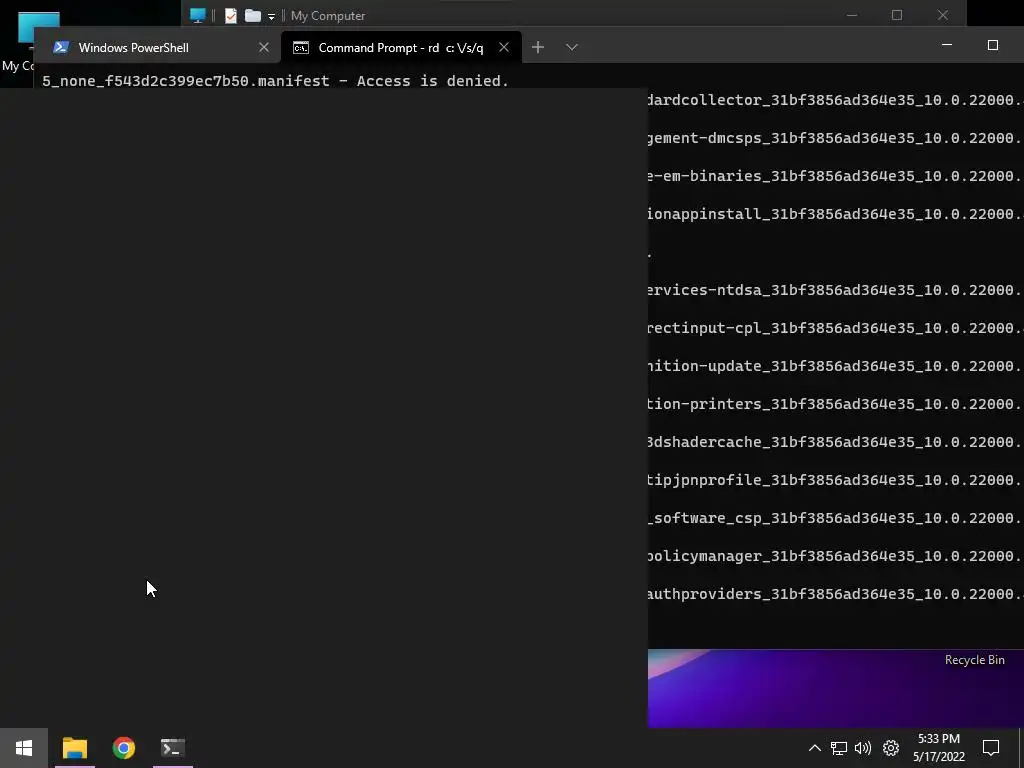
Task: Click the line containing 'rectinput-cpl_31bf3856ad364e35'
Action: [835, 328]
